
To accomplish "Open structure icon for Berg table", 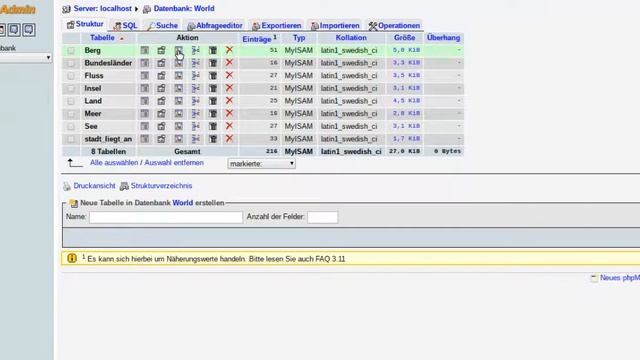I will 162,50.
